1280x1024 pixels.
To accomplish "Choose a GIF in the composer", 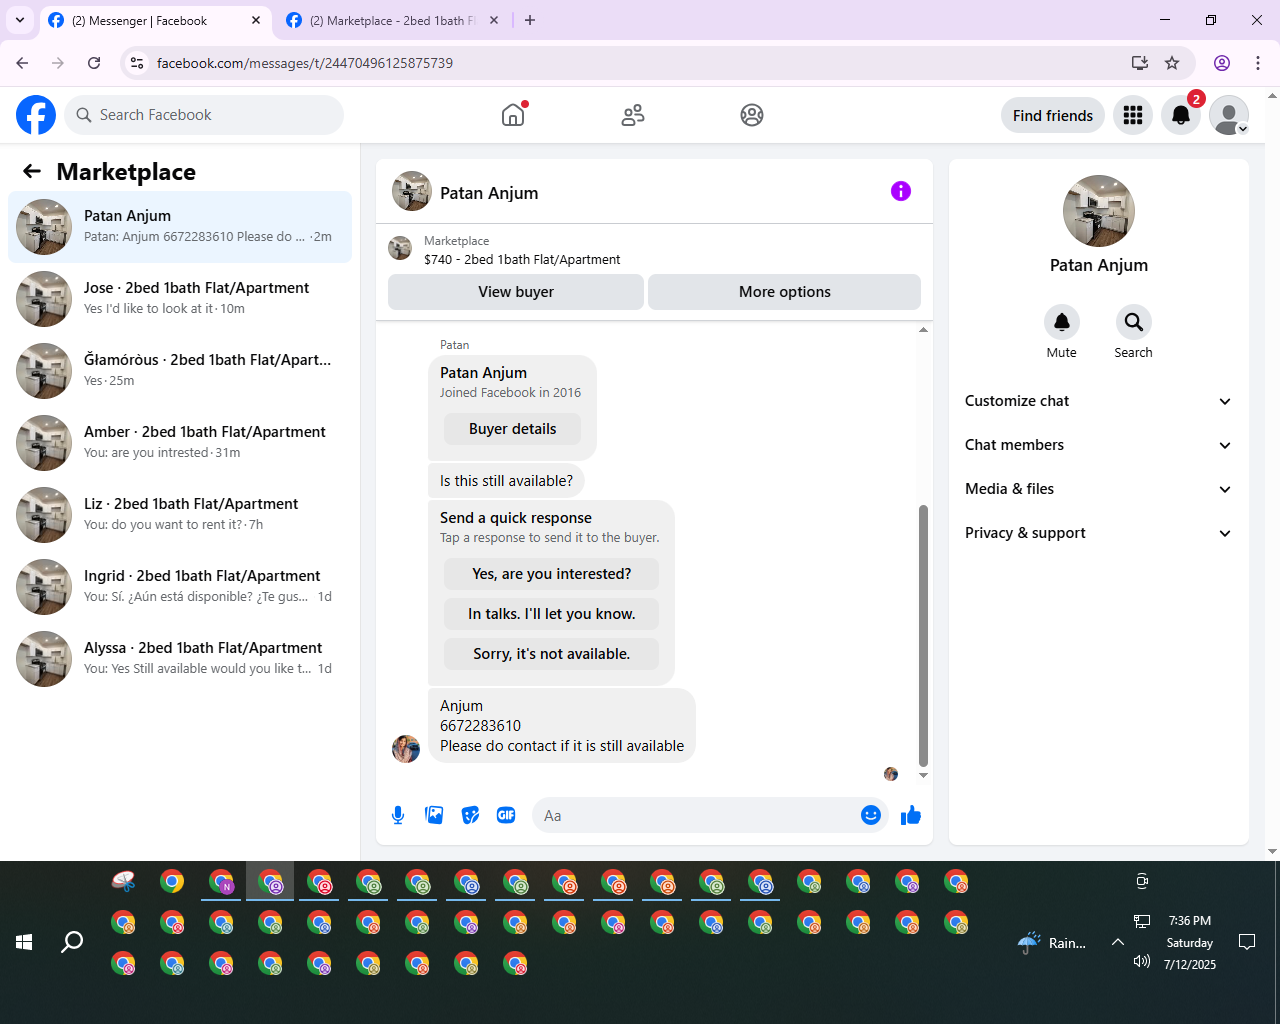I will pos(506,815).
